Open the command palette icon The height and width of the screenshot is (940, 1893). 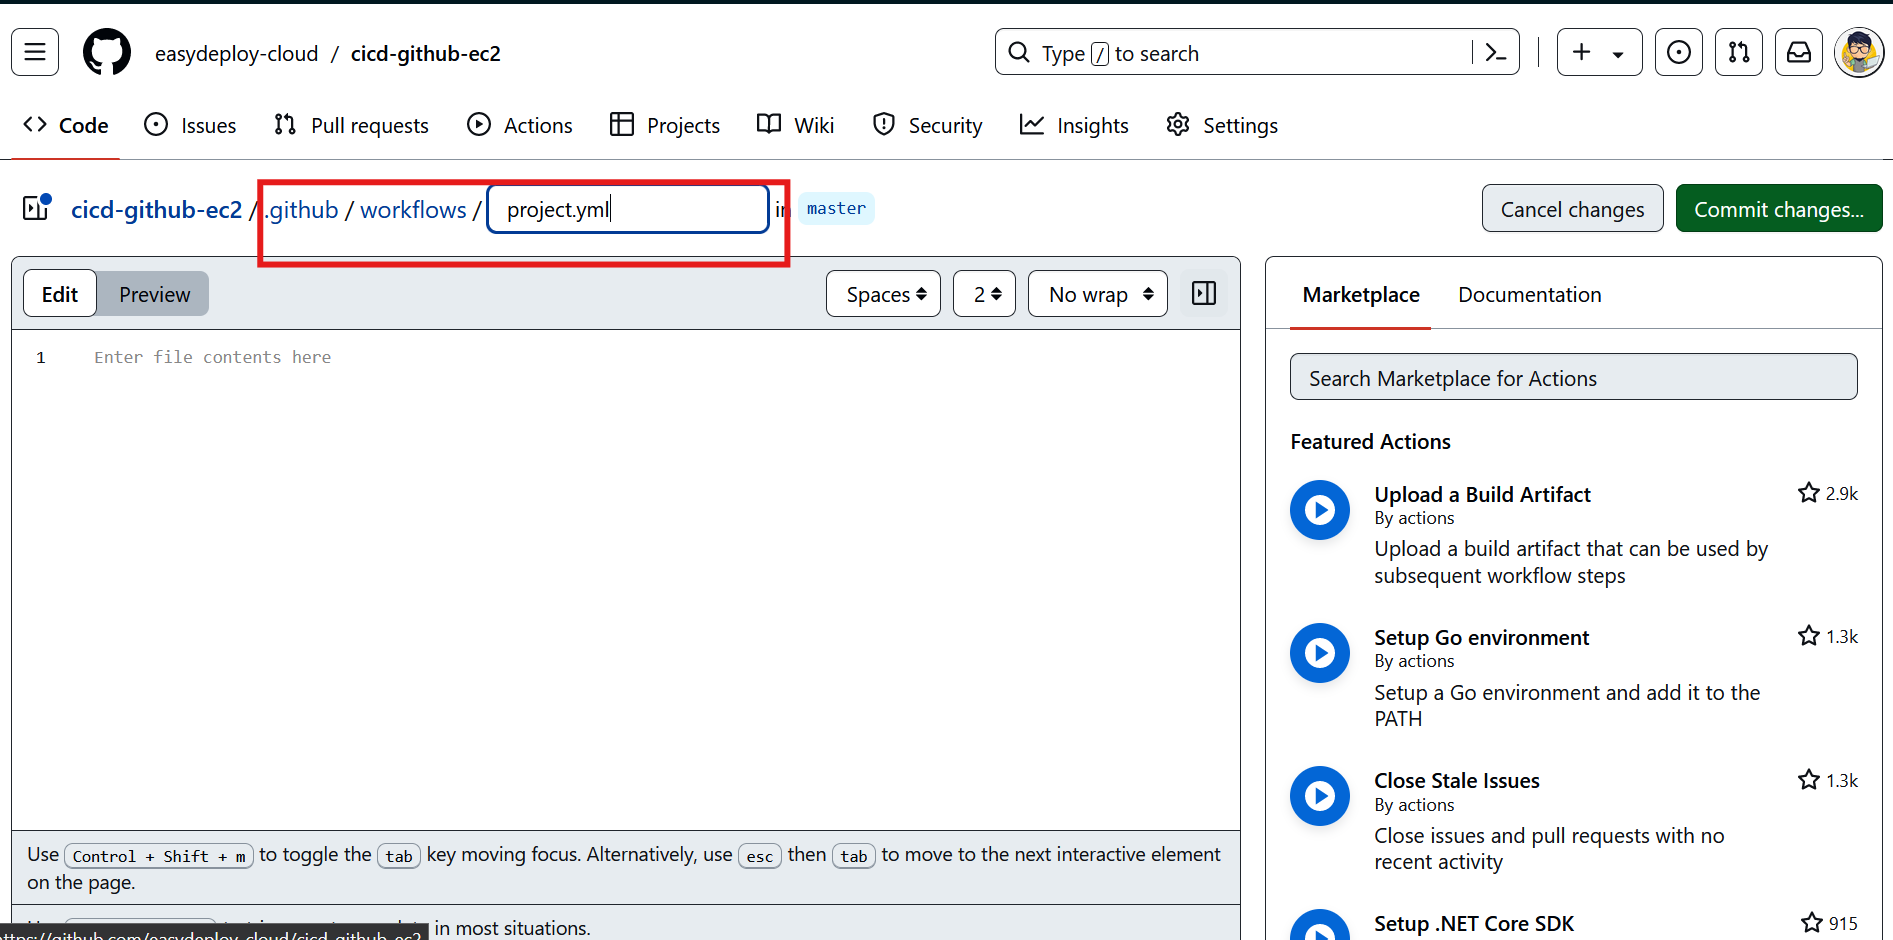click(1496, 52)
